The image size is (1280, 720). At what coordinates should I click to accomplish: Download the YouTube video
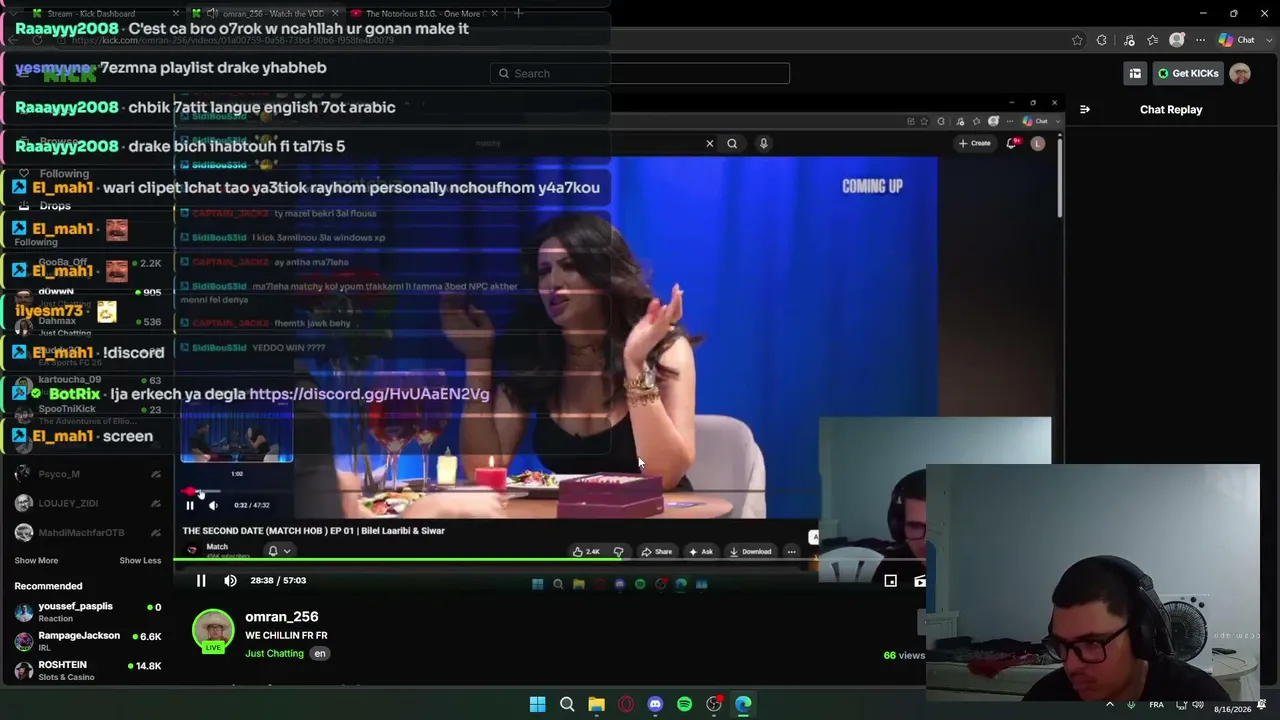[x=750, y=551]
